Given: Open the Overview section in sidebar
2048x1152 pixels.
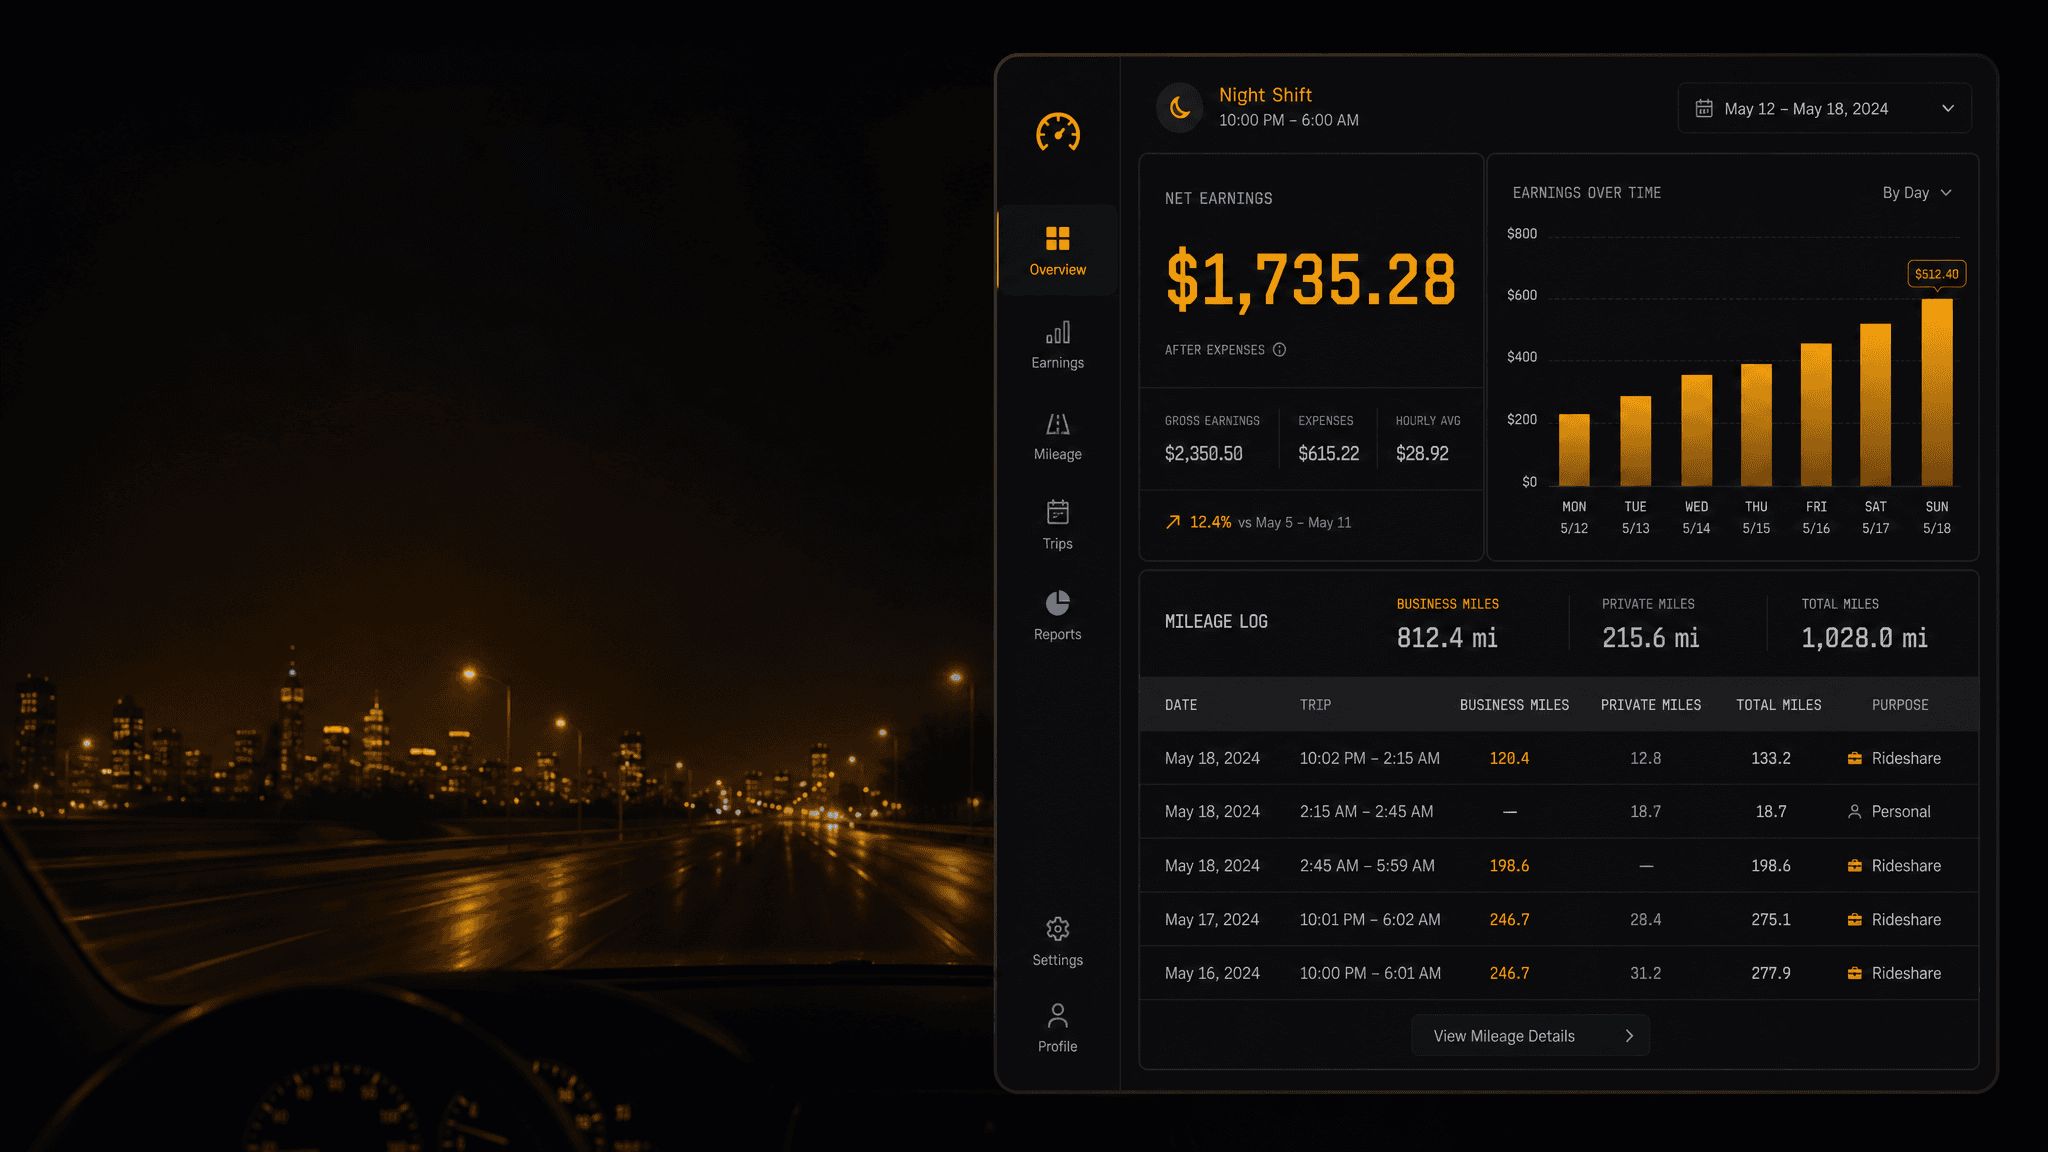Looking at the screenshot, I should pyautogui.click(x=1057, y=250).
